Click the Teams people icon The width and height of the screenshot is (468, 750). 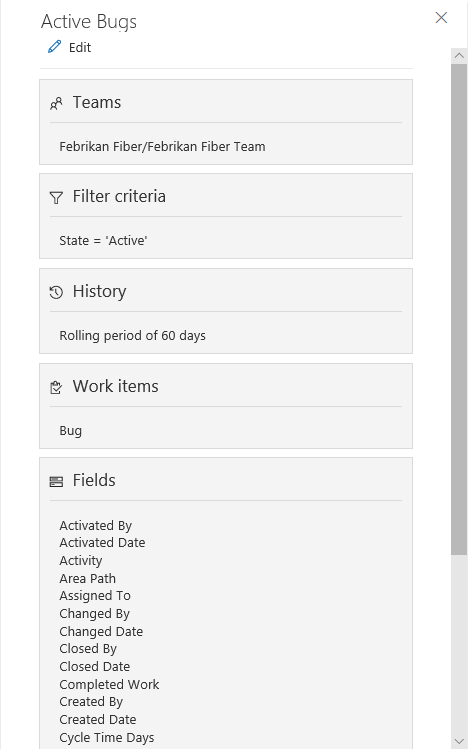[56, 103]
